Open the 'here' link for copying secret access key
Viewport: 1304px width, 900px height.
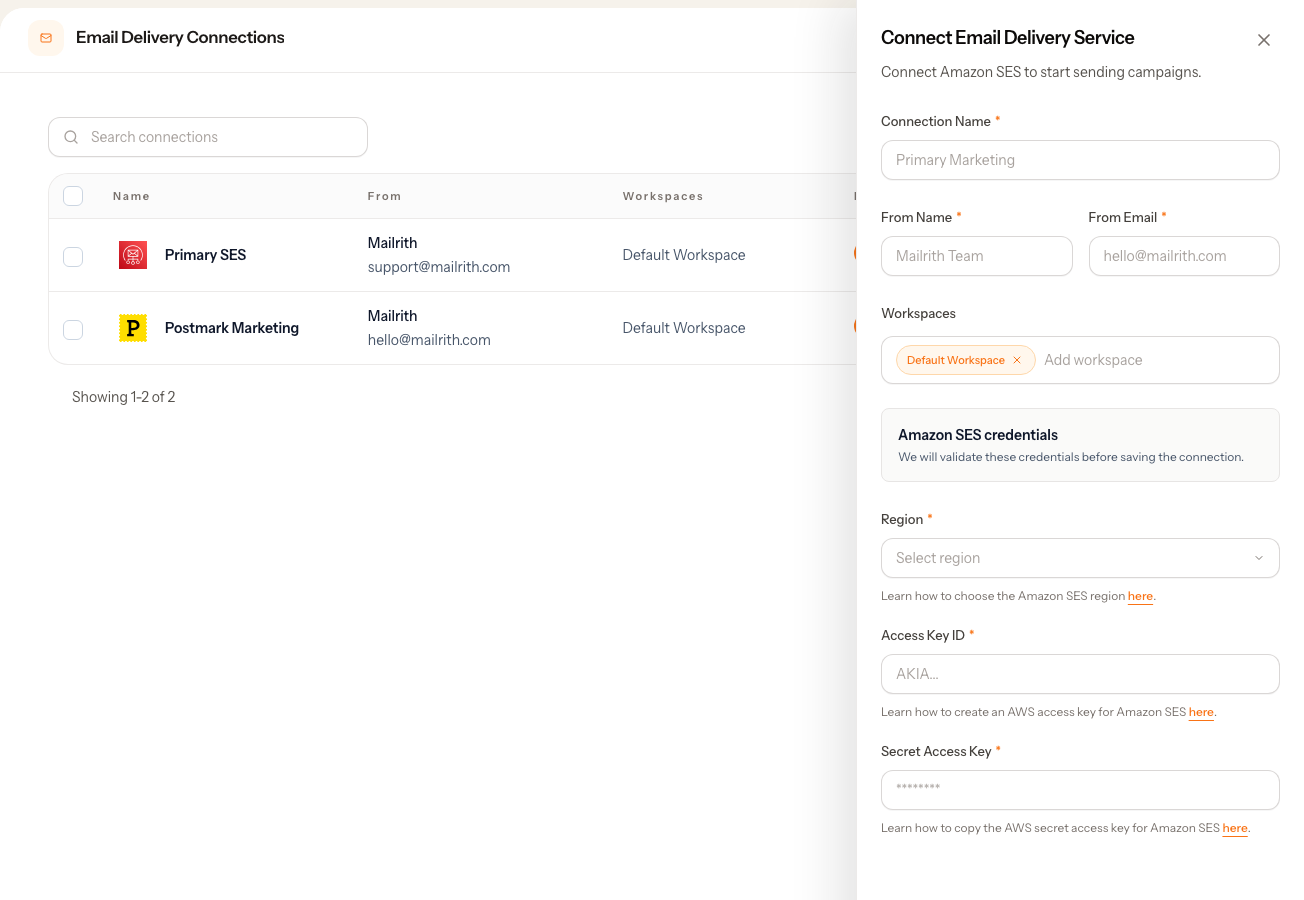coord(1235,828)
